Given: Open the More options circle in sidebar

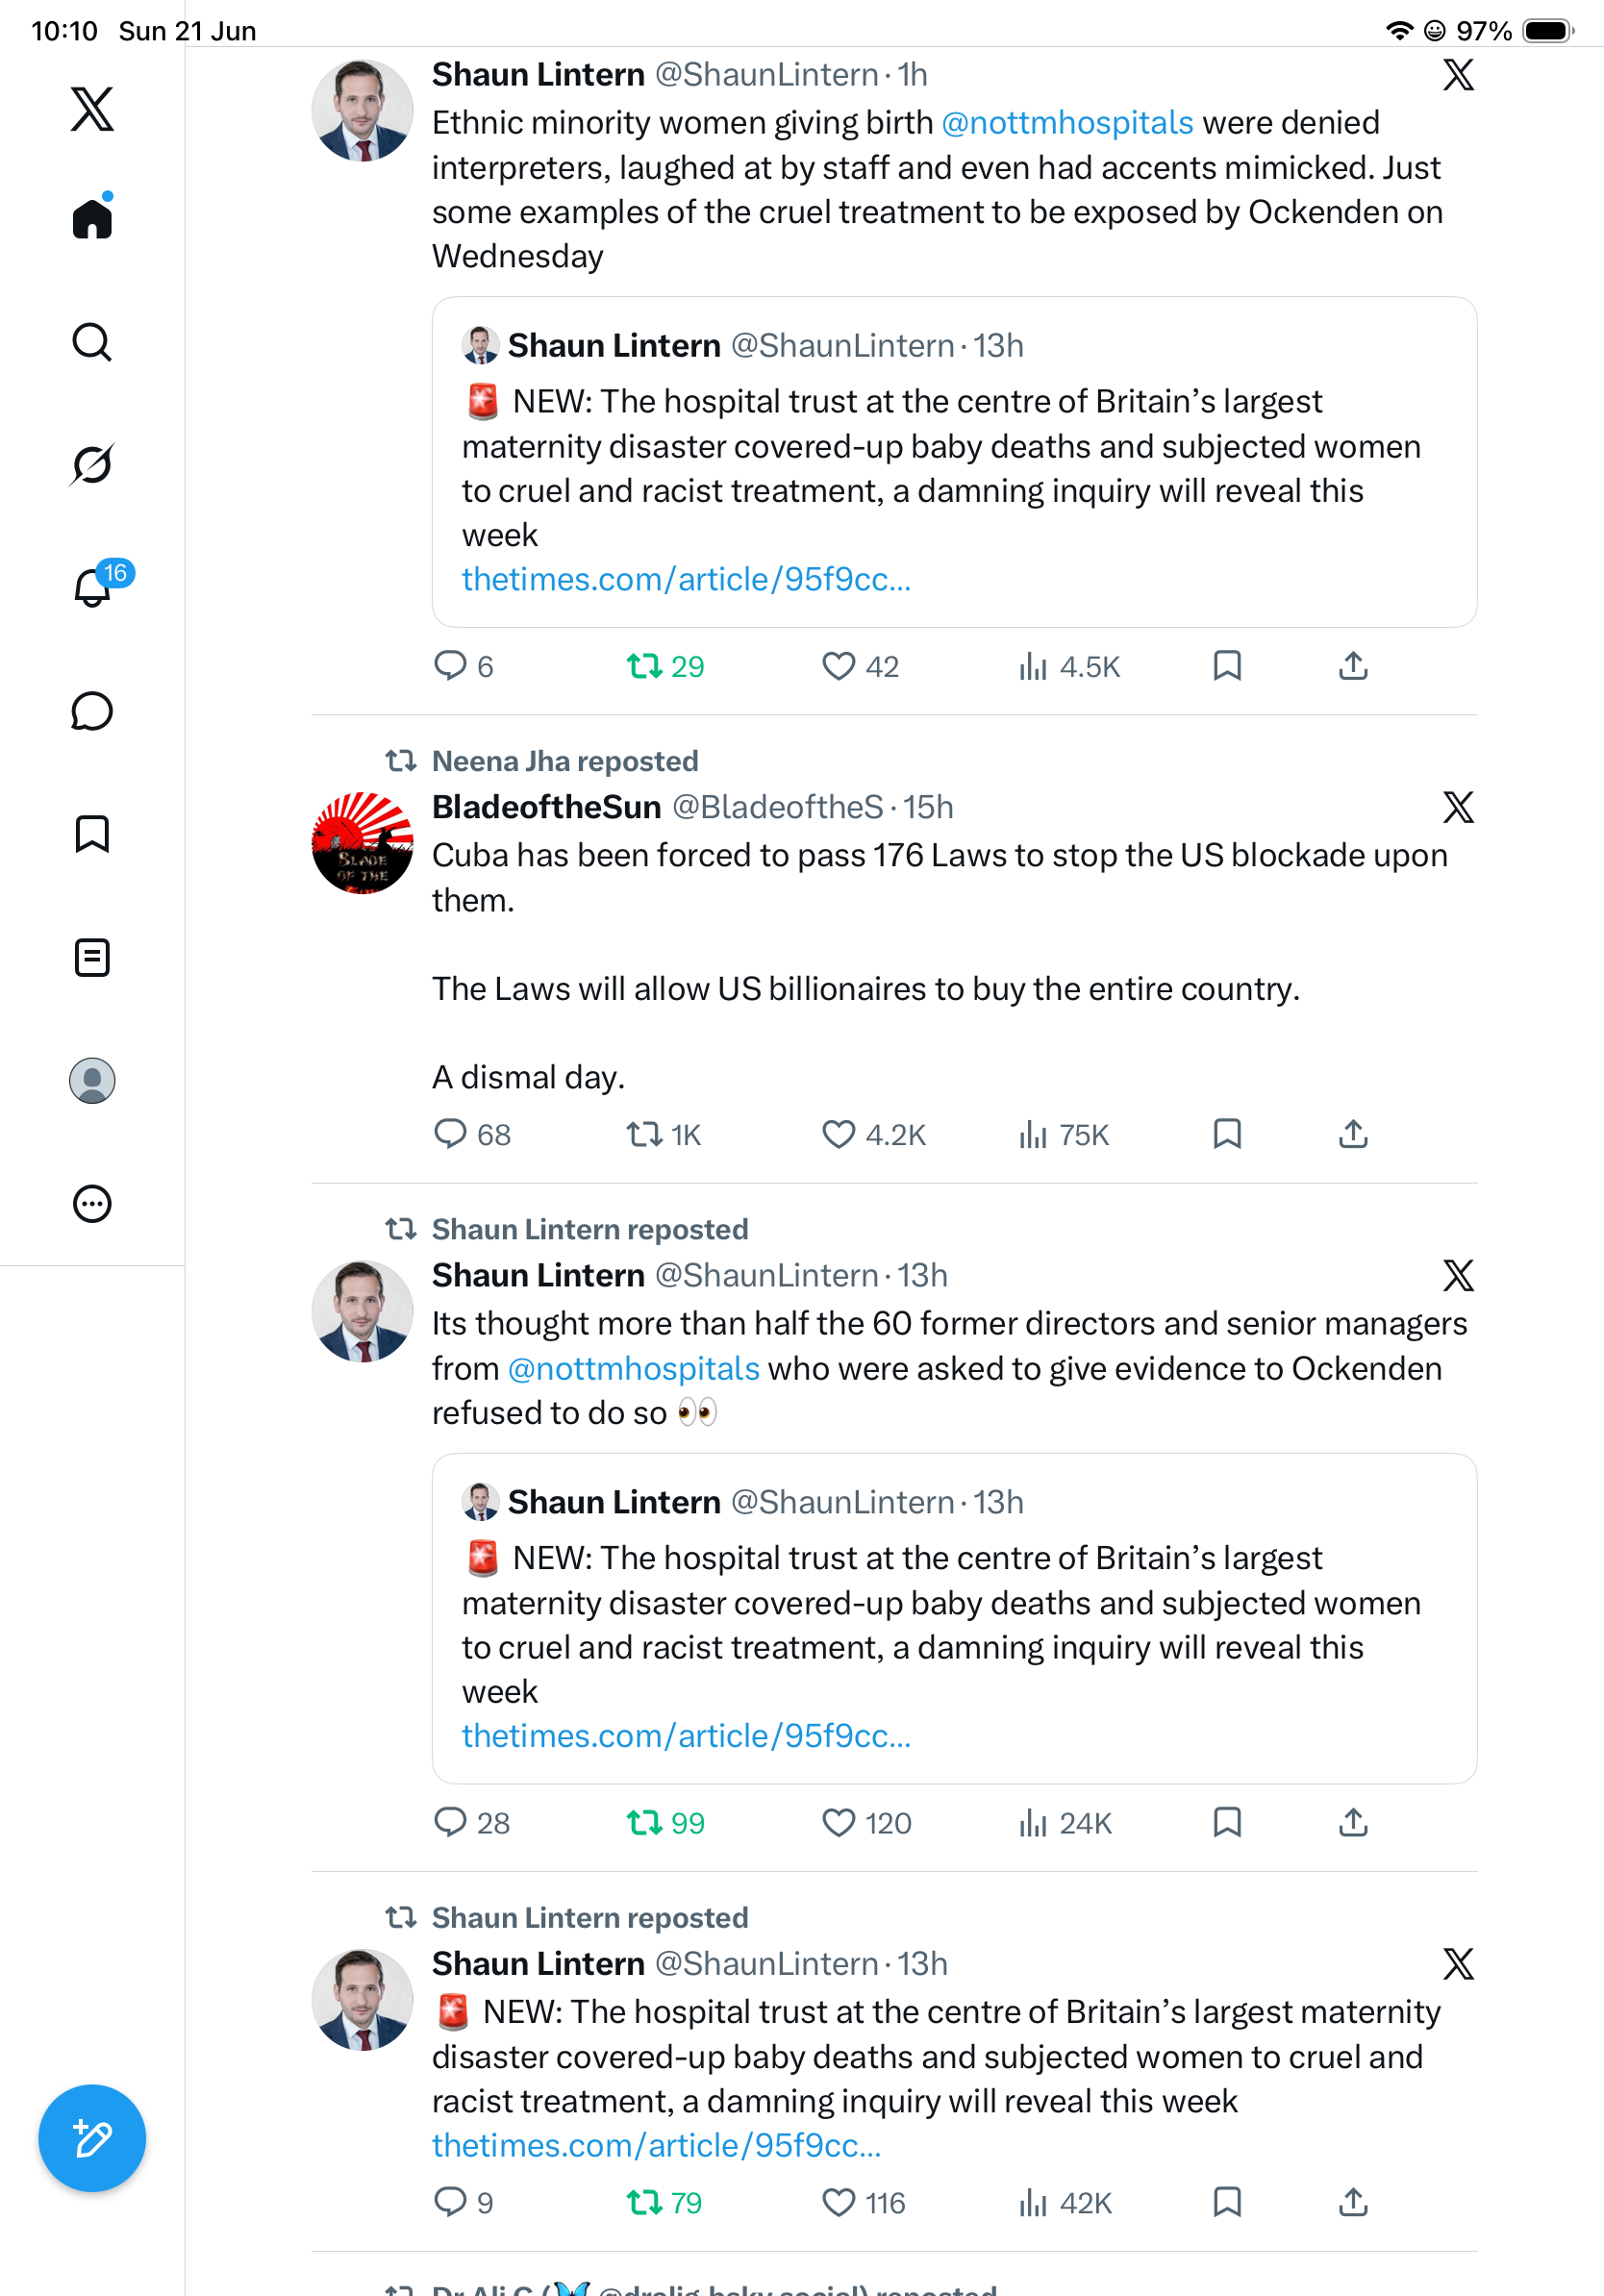Looking at the screenshot, I should 92,1204.
